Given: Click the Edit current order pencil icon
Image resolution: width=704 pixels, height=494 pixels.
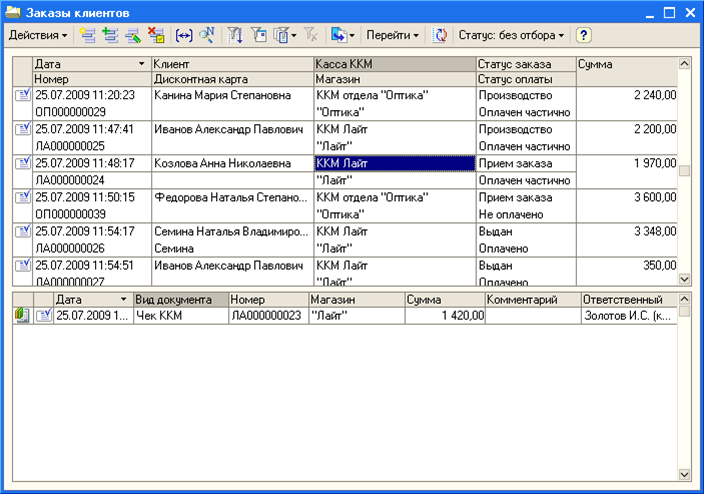Looking at the screenshot, I should tap(133, 35).
